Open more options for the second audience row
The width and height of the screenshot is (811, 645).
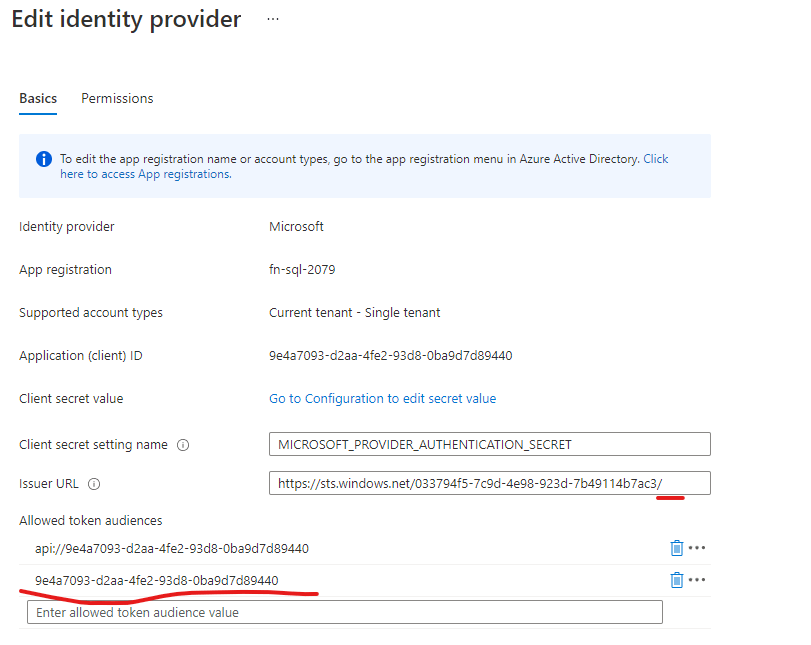[697, 580]
